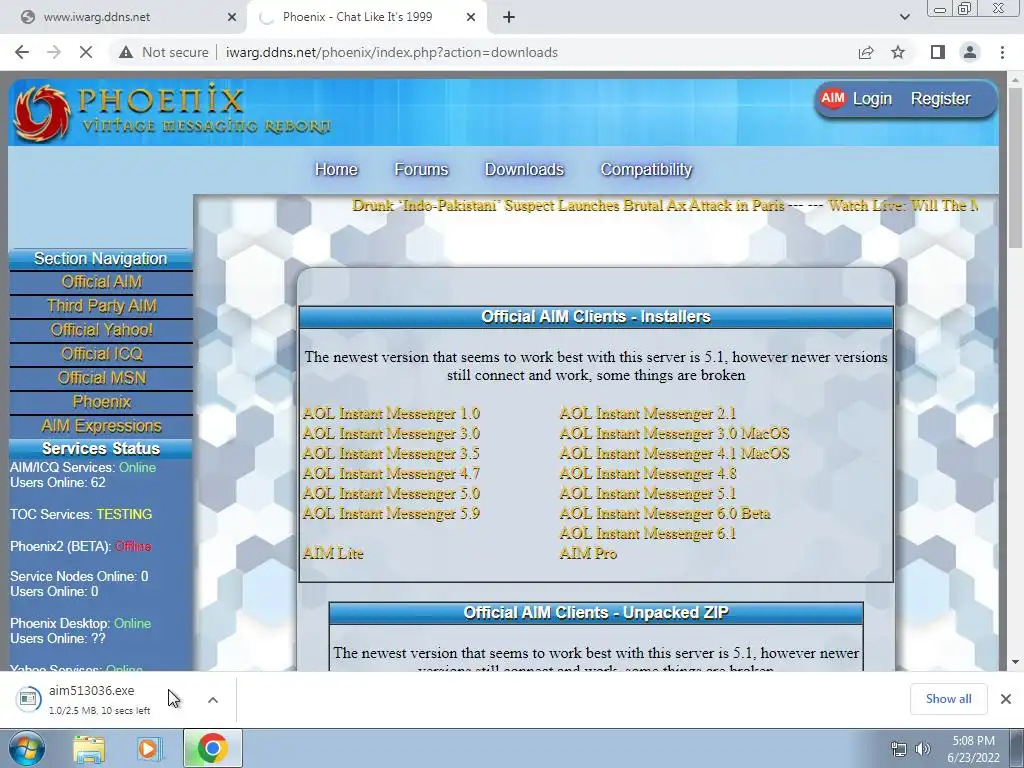Expand options for aim513036.exe download
This screenshot has width=1024, height=768.
(x=213, y=699)
